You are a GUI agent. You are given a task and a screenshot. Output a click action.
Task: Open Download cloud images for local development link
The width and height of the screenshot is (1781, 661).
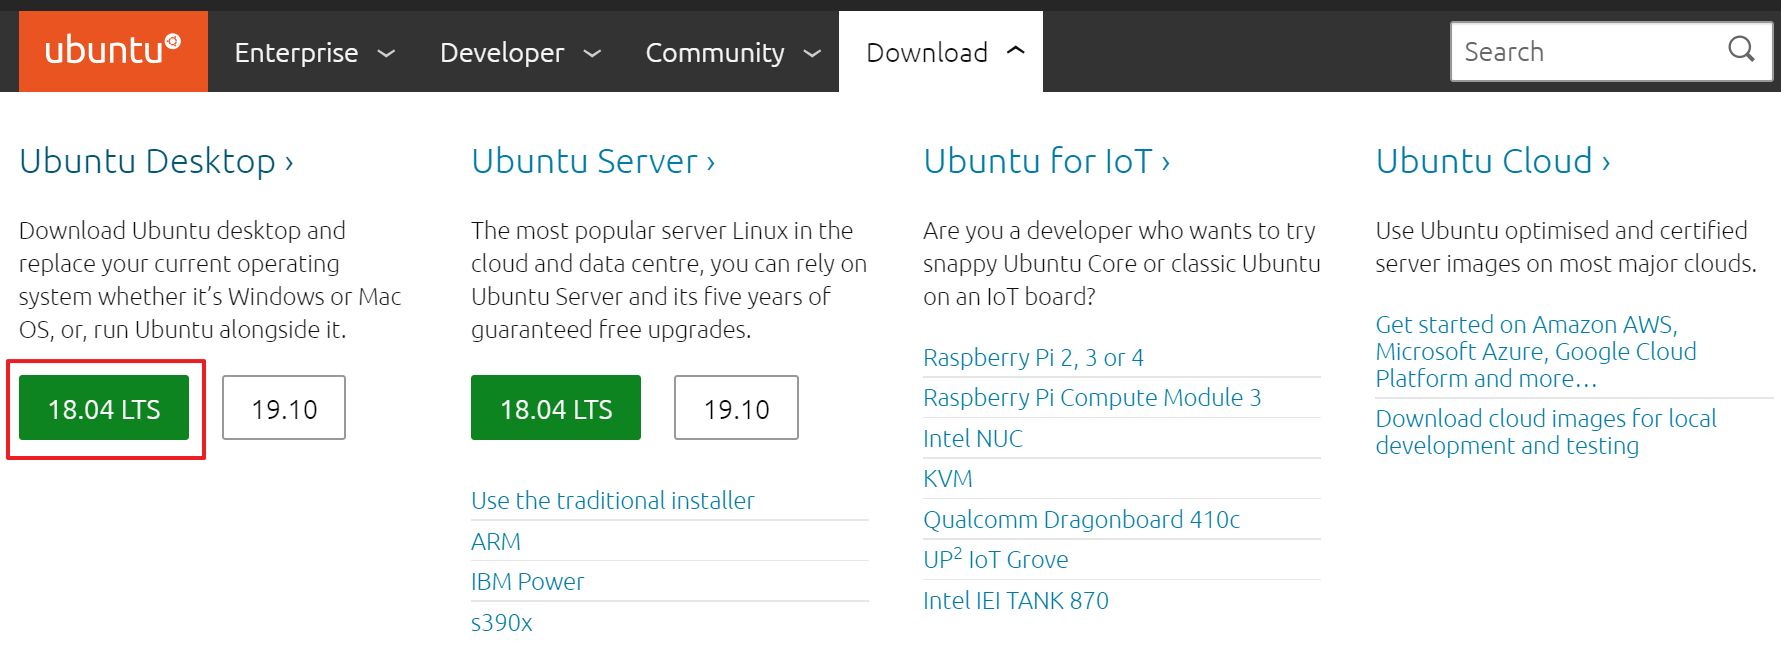tap(1546, 432)
